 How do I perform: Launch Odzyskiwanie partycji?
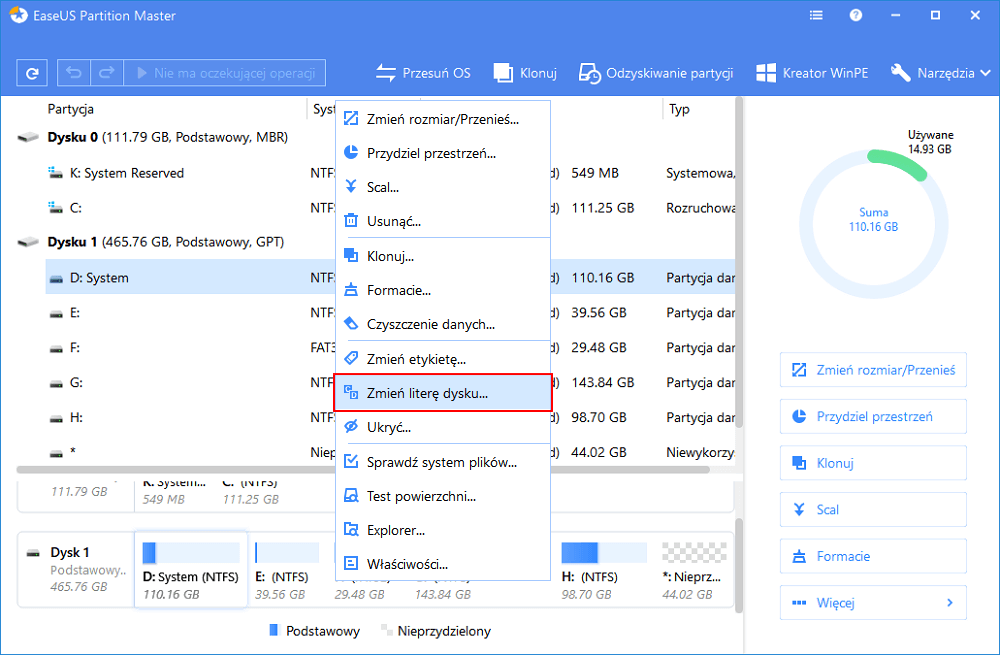tap(656, 73)
